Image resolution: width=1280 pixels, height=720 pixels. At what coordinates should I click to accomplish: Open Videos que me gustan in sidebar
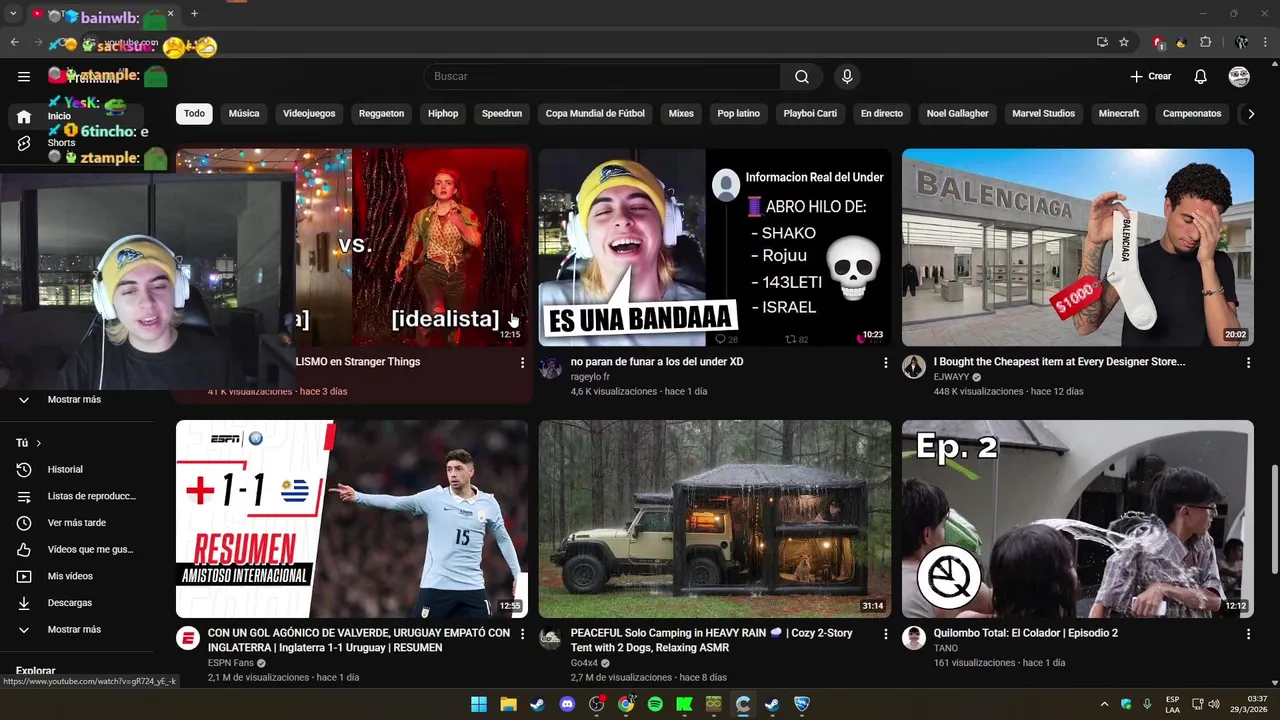point(76,549)
